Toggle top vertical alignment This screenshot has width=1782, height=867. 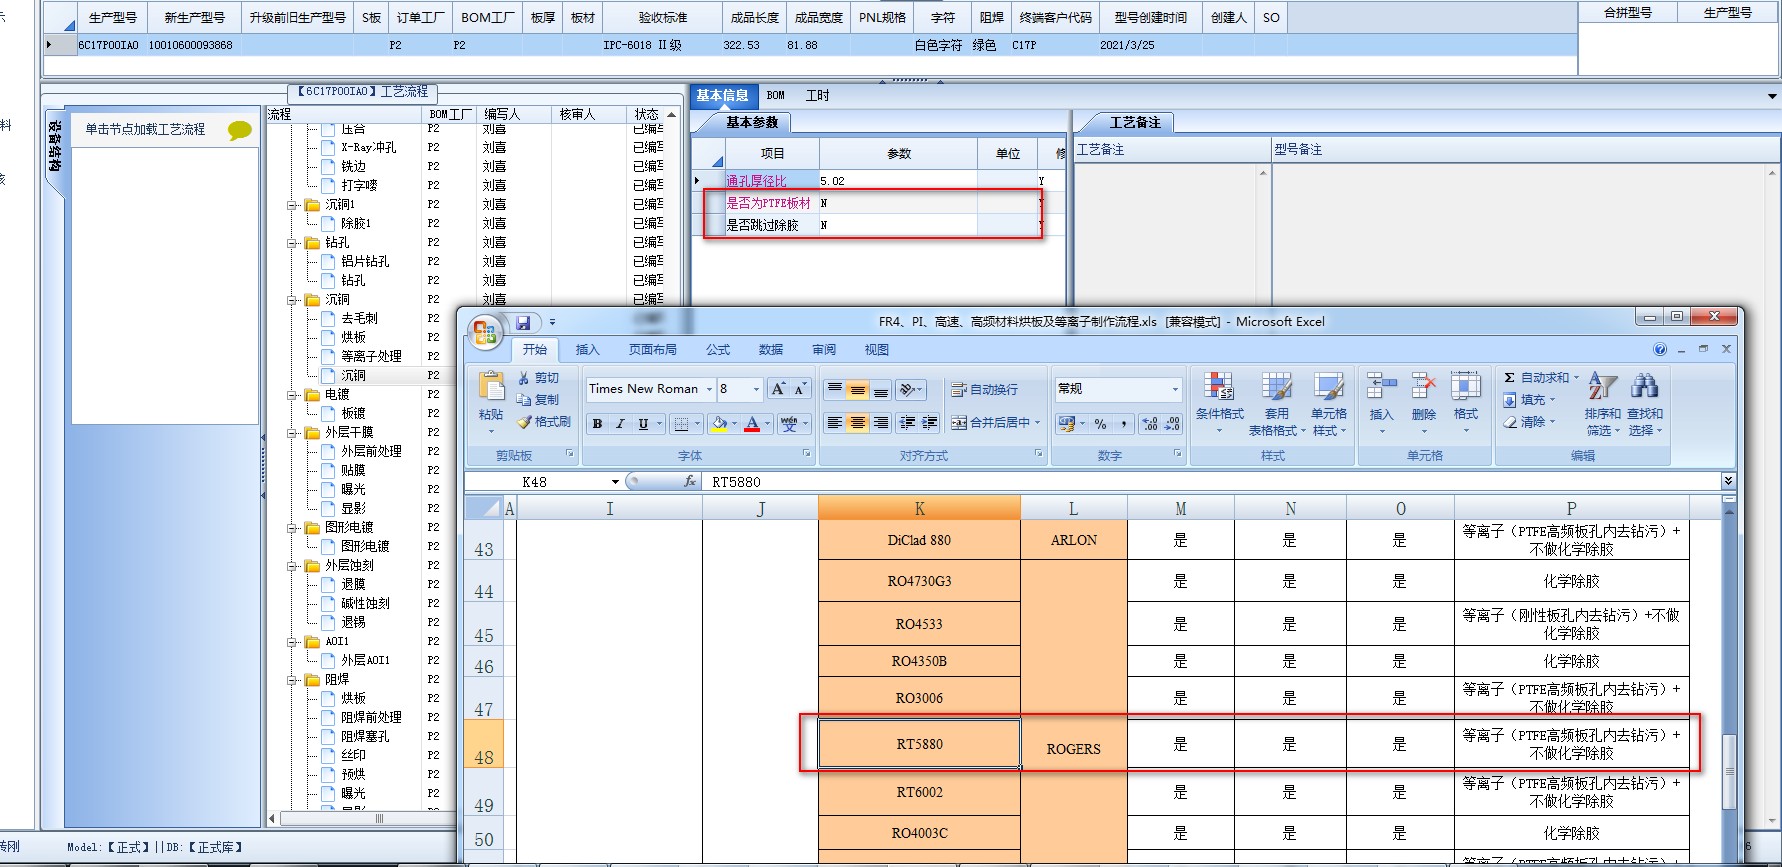coord(834,389)
